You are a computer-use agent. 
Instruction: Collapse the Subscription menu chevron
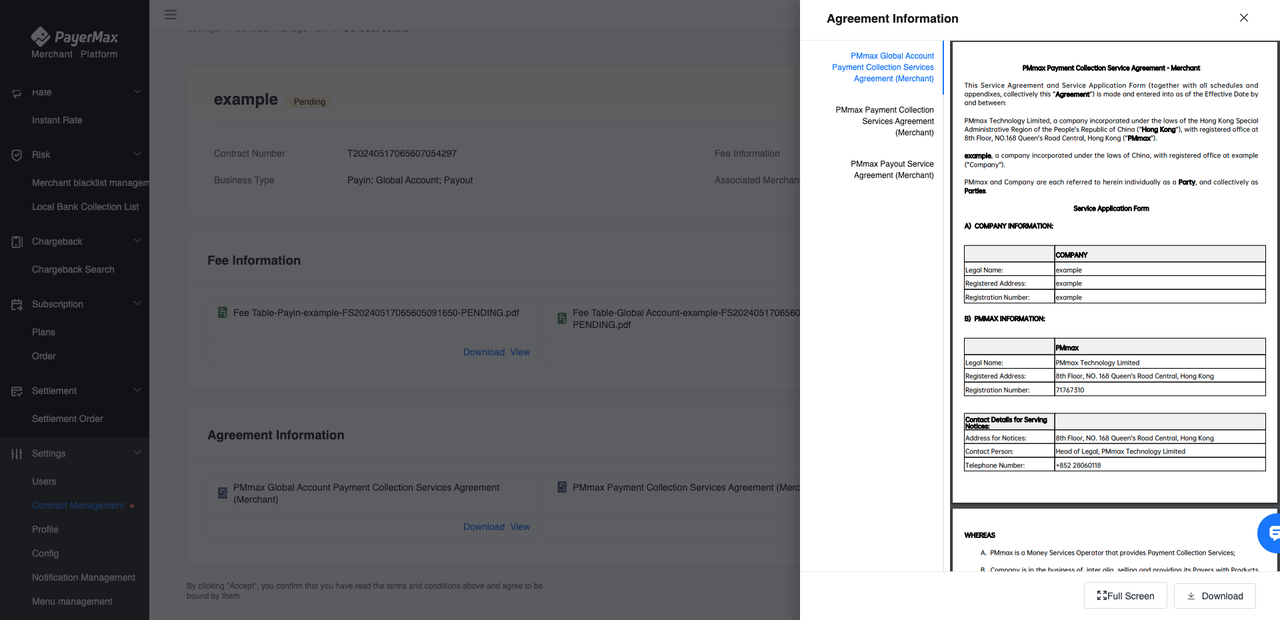point(137,304)
